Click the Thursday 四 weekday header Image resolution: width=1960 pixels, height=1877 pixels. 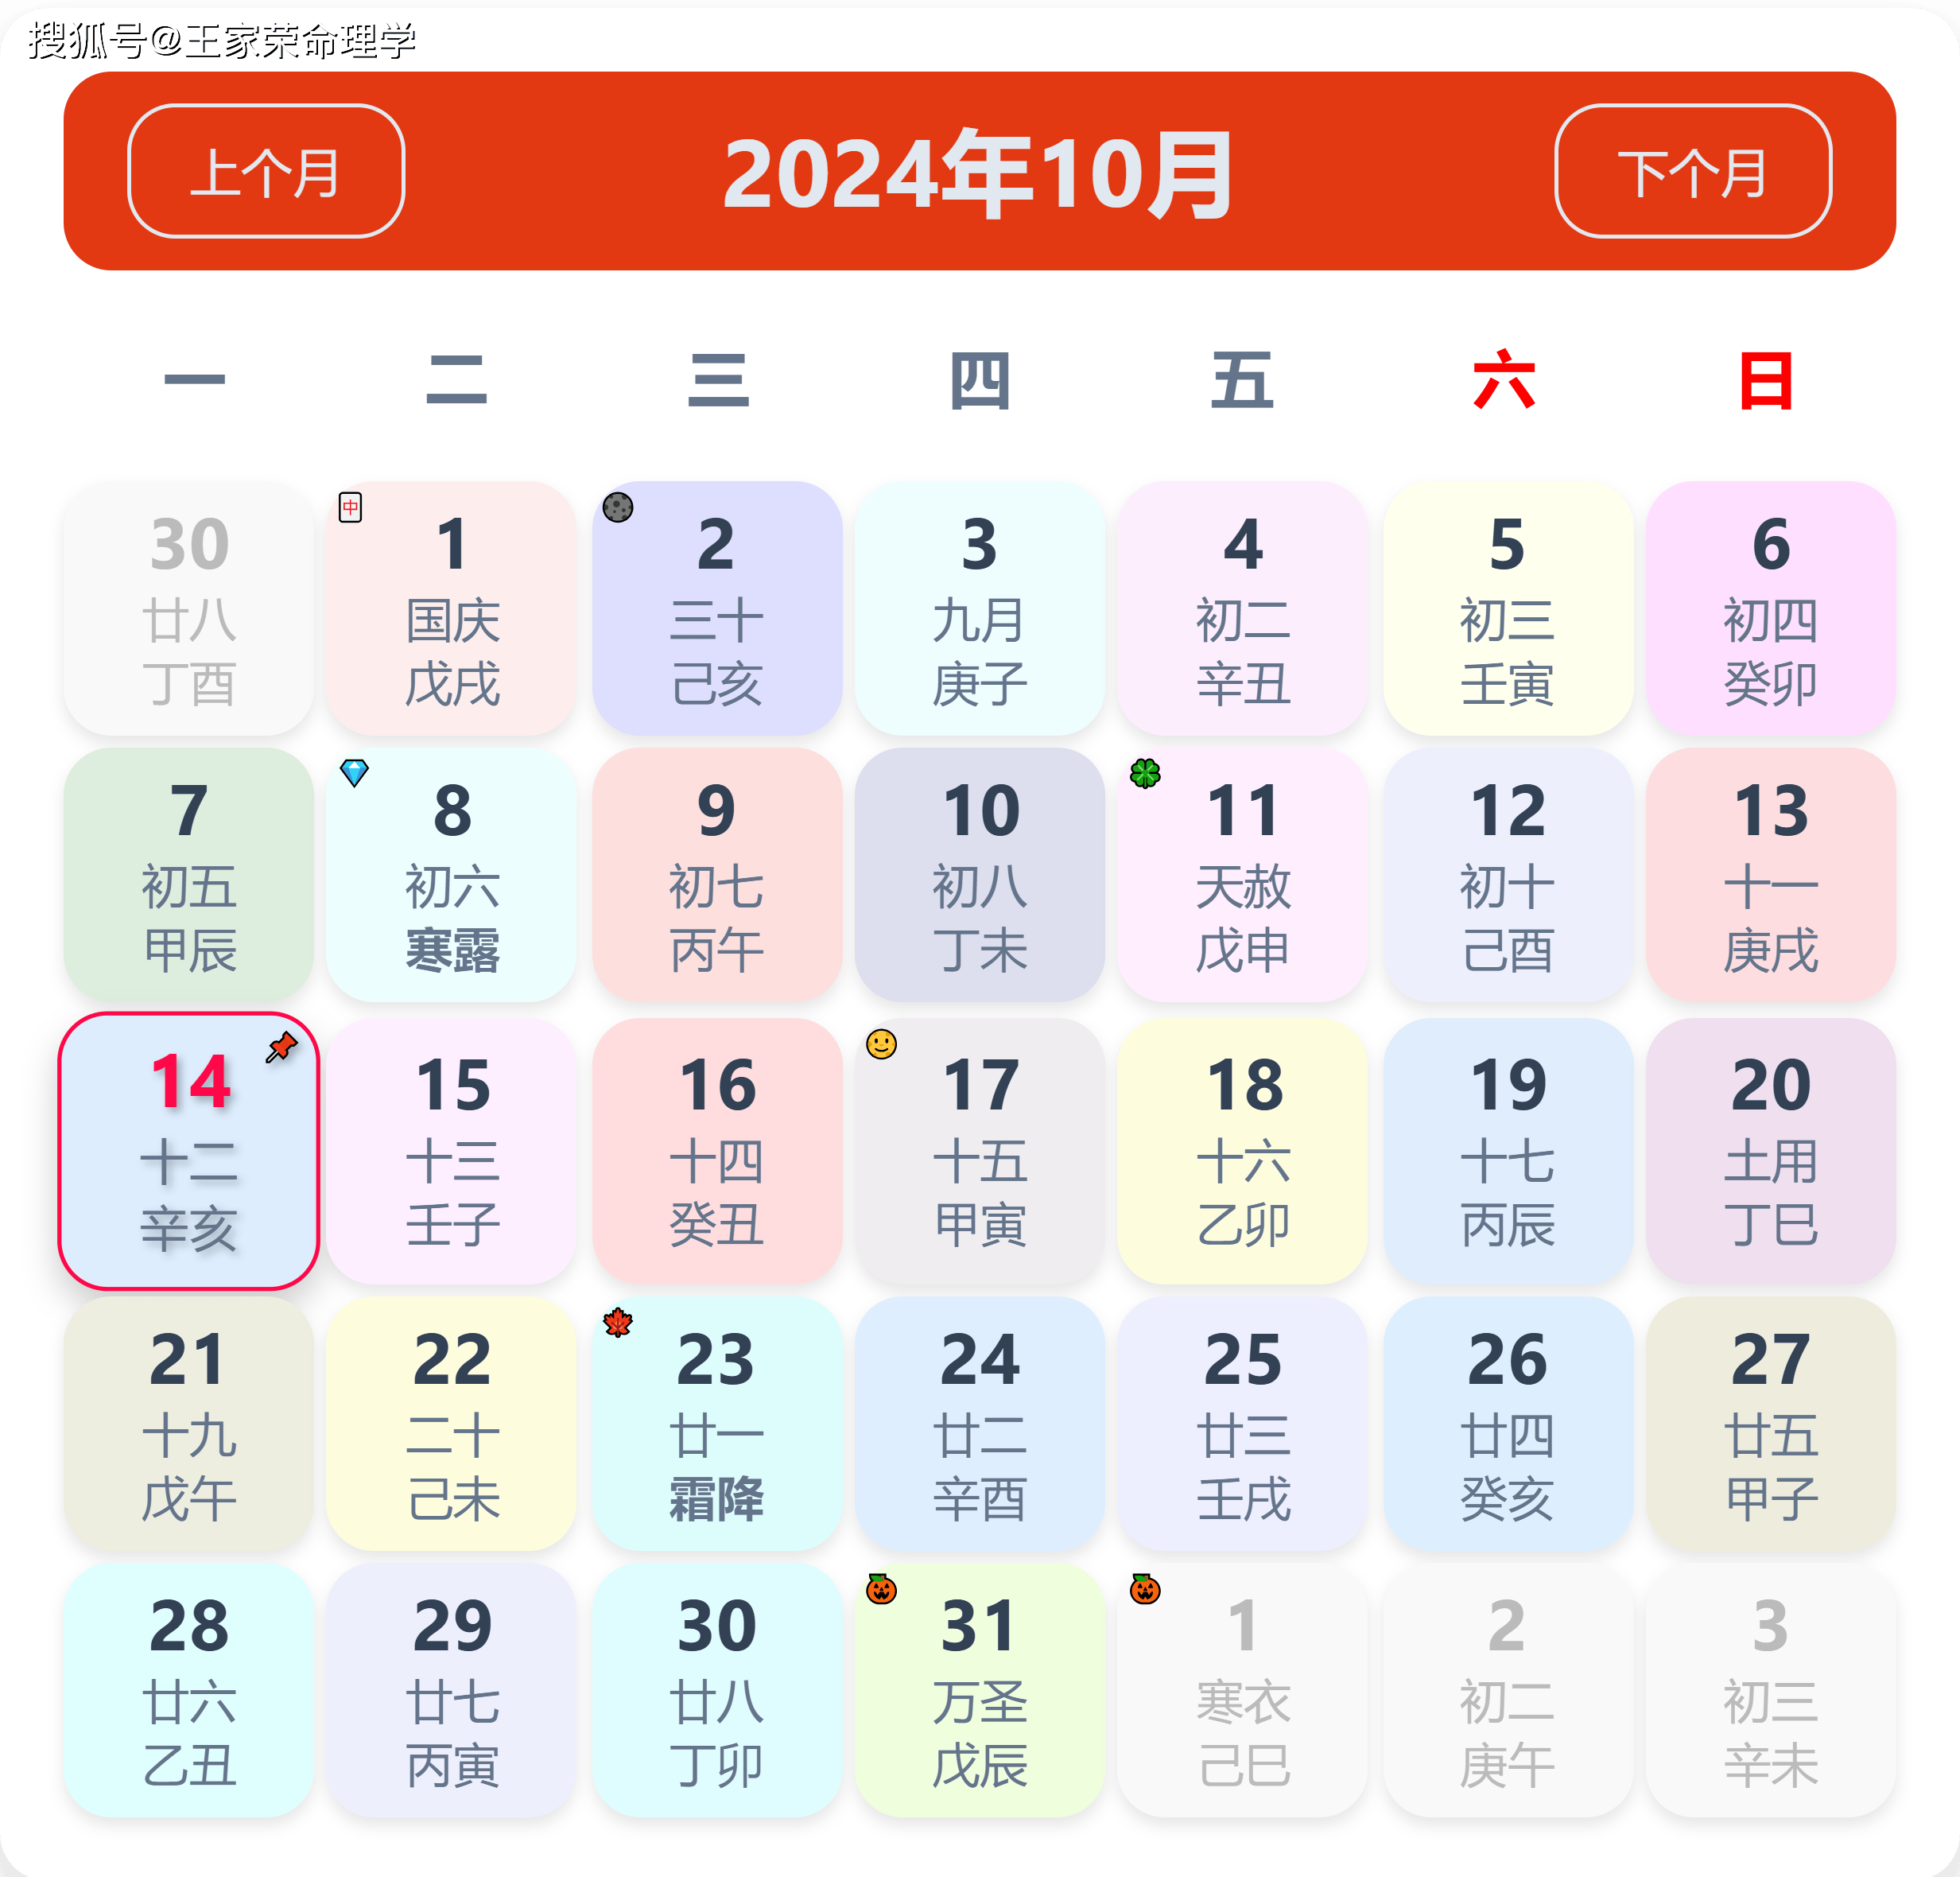coord(980,380)
